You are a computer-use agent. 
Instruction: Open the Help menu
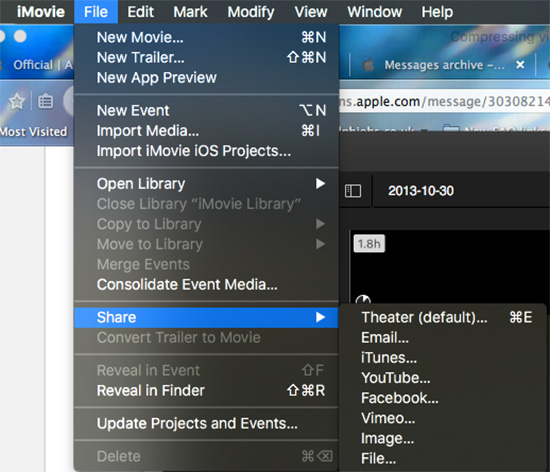pyautogui.click(x=437, y=12)
